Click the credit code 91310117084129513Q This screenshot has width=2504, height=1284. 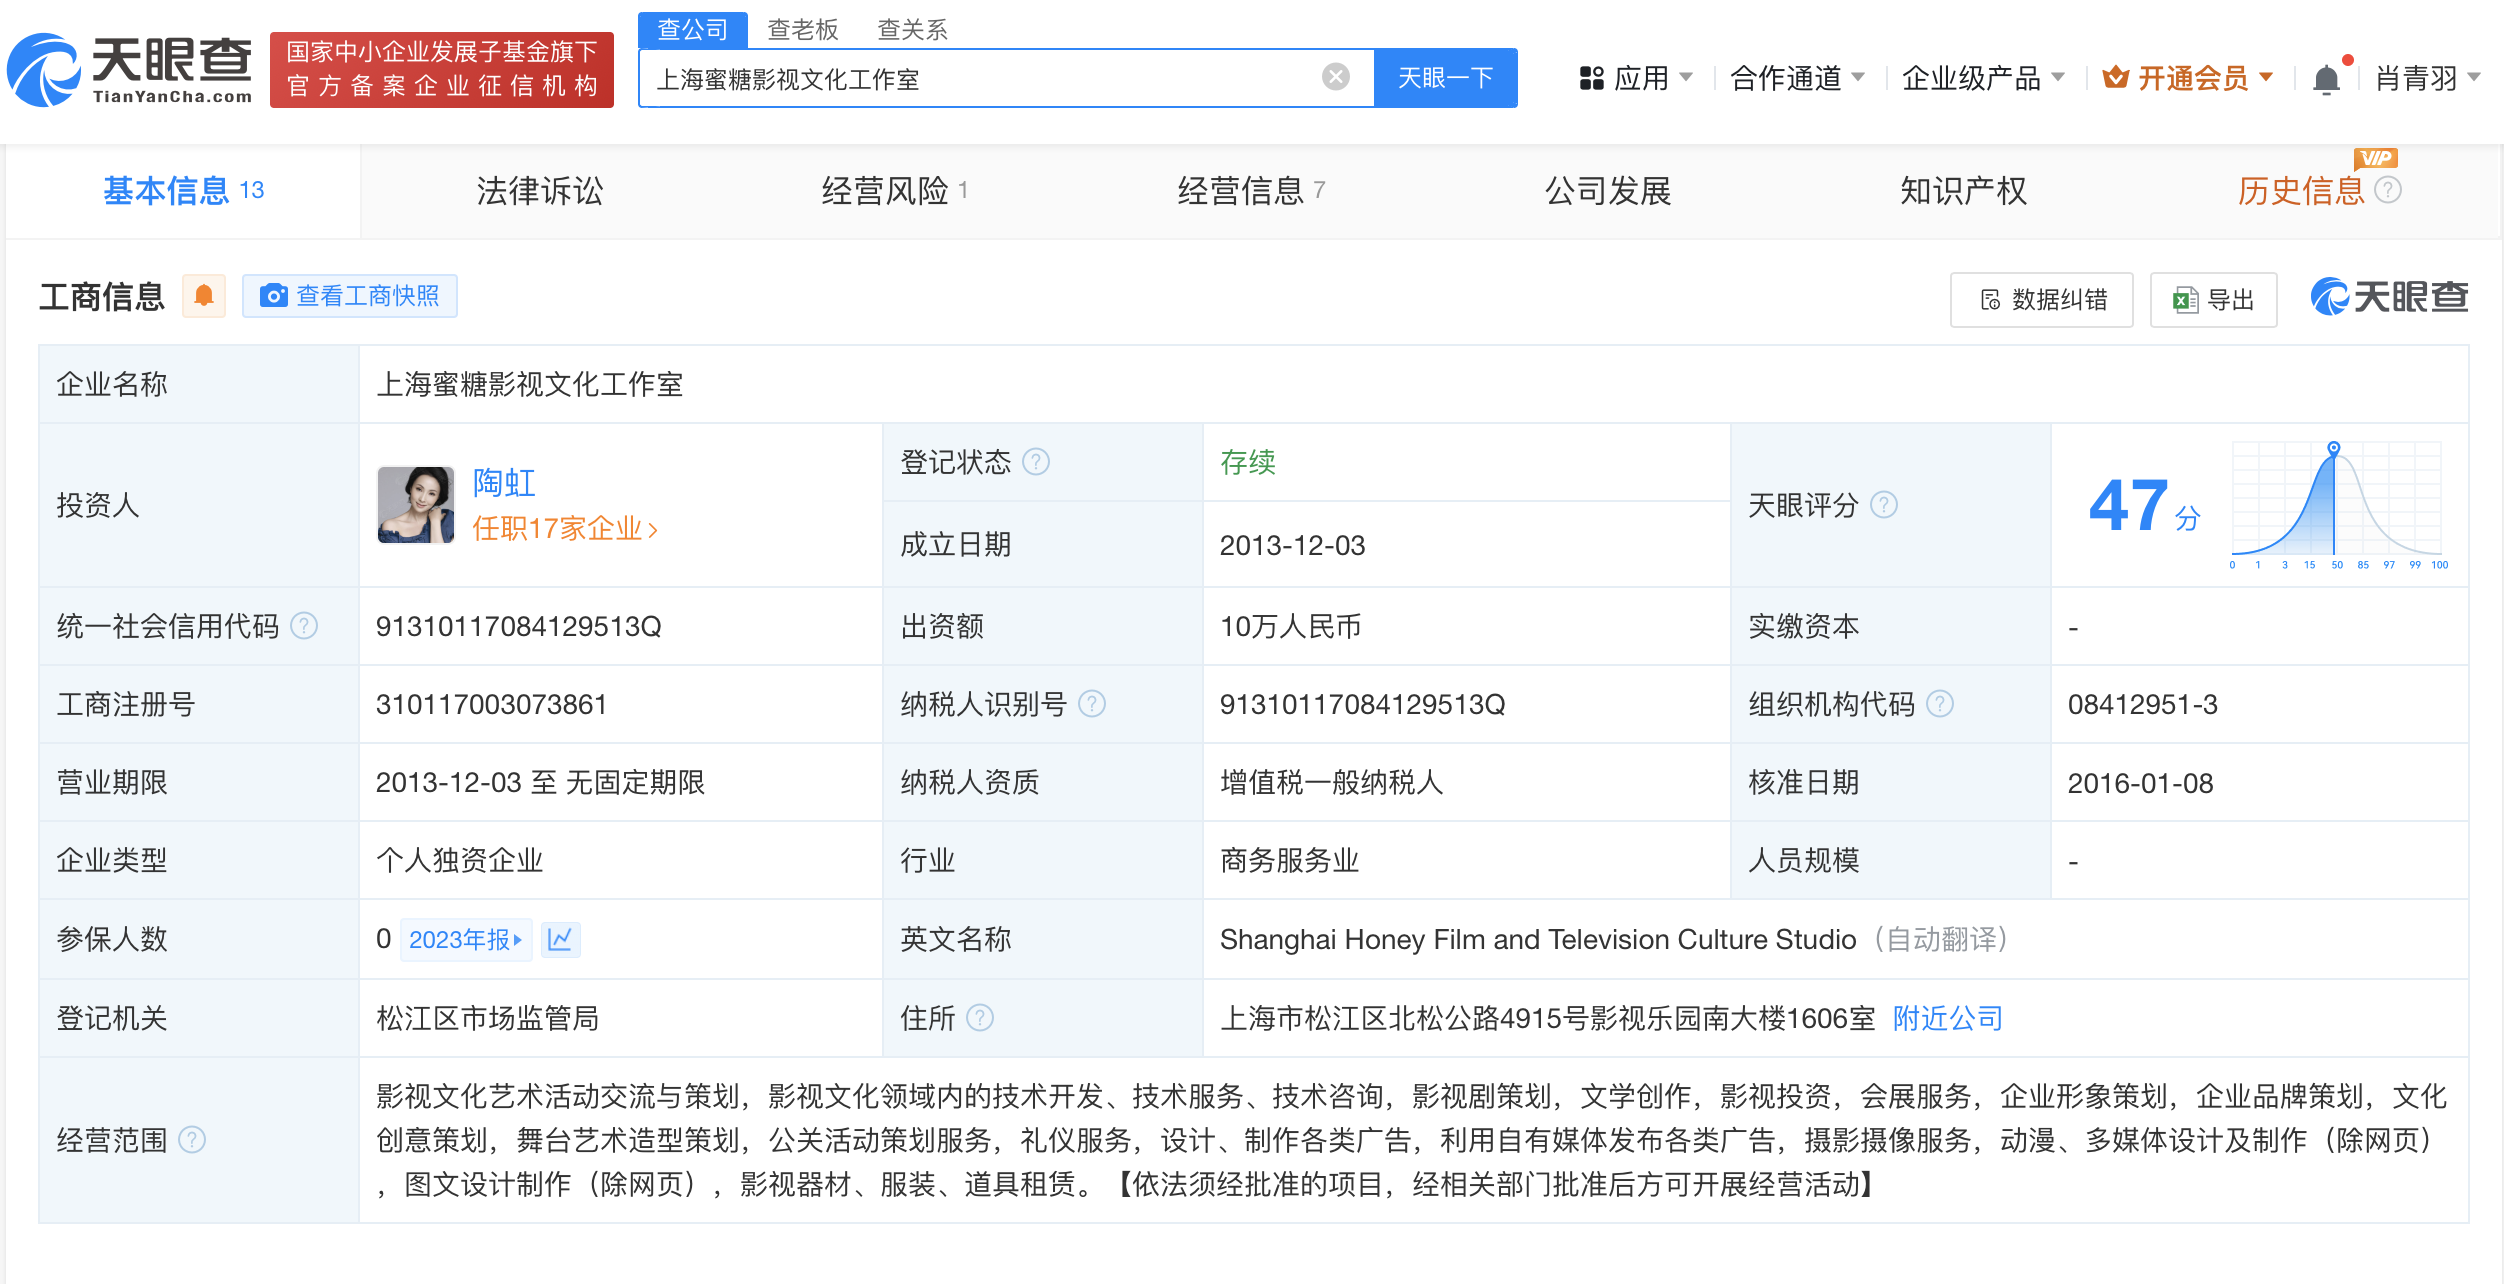[519, 626]
